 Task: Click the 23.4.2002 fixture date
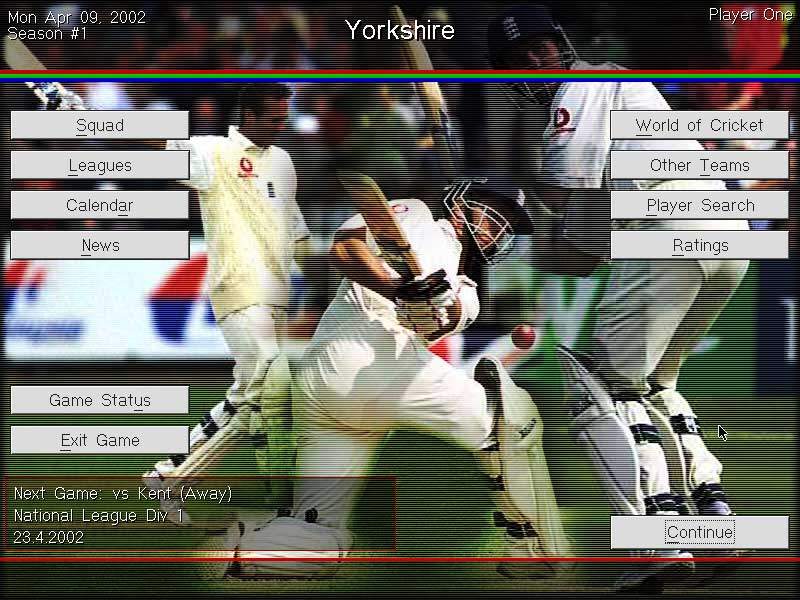48,537
